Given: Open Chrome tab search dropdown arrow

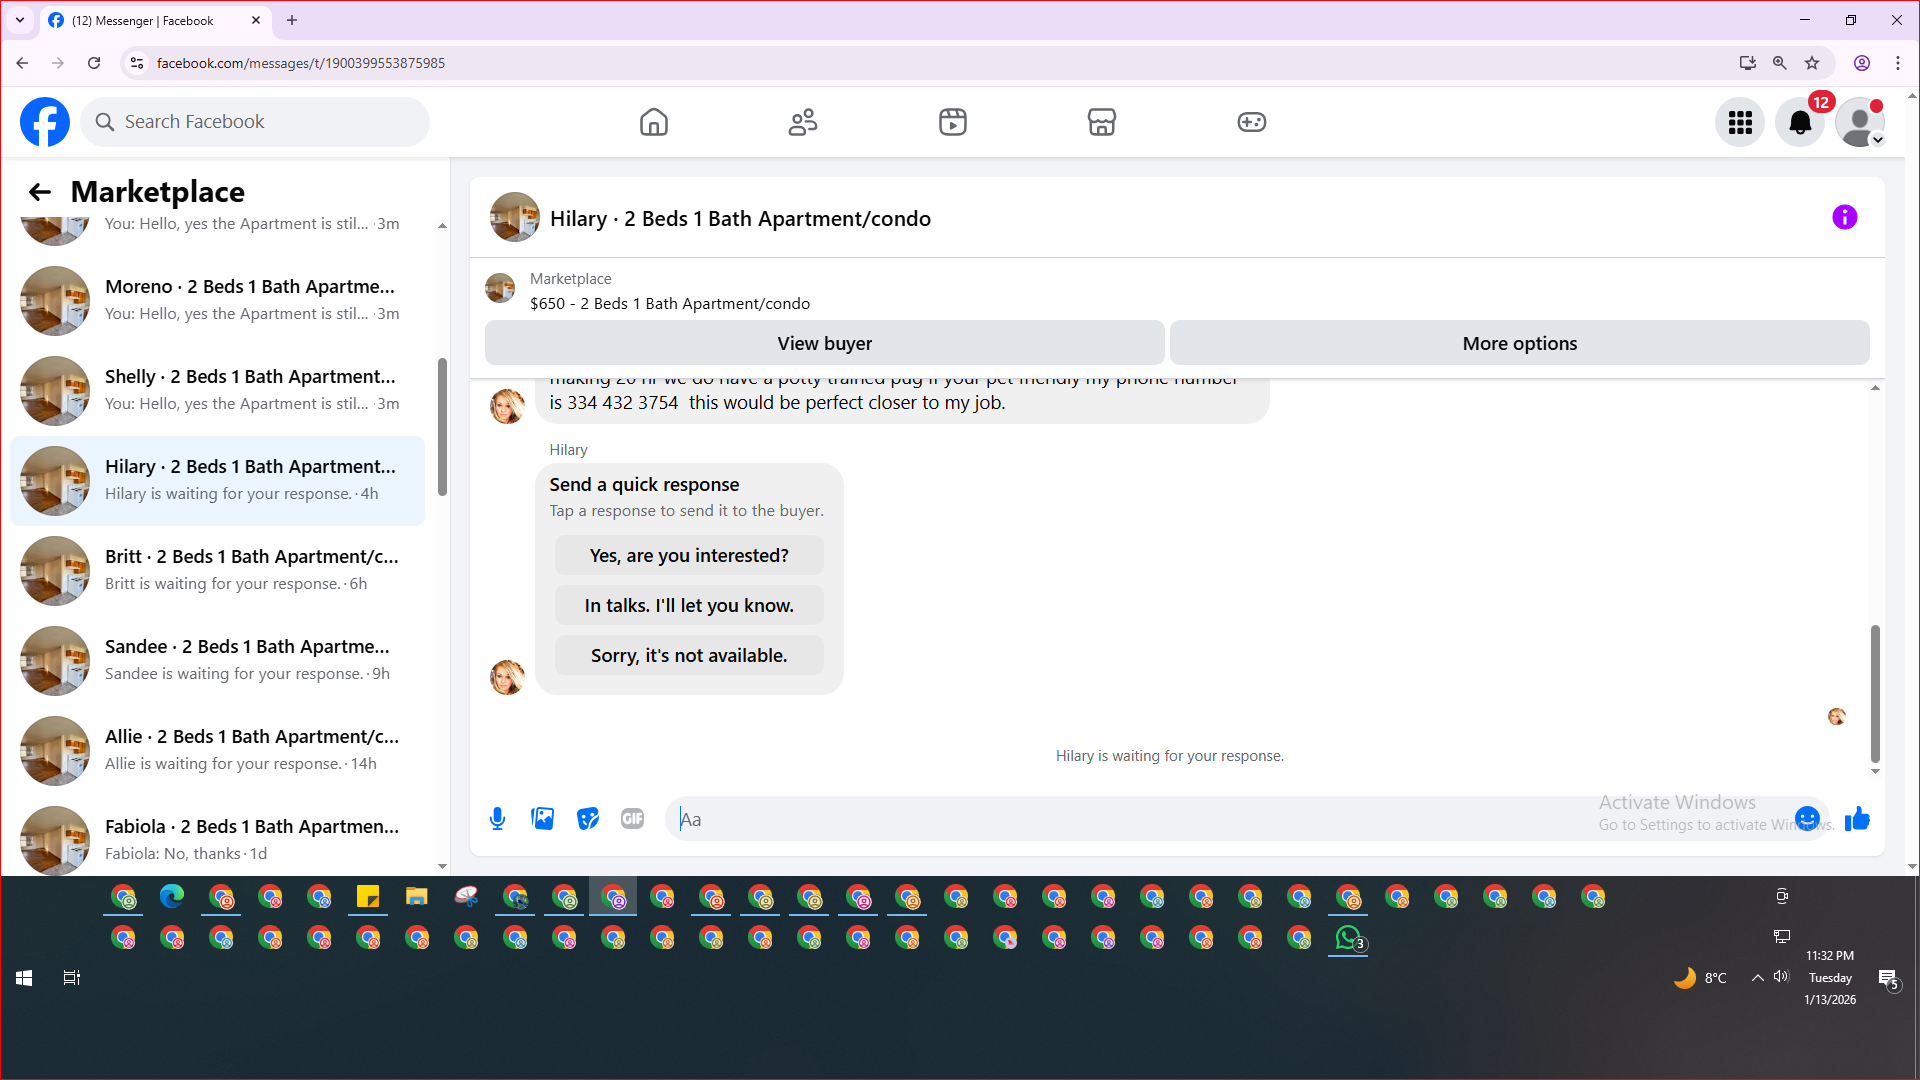Looking at the screenshot, I should [20, 20].
